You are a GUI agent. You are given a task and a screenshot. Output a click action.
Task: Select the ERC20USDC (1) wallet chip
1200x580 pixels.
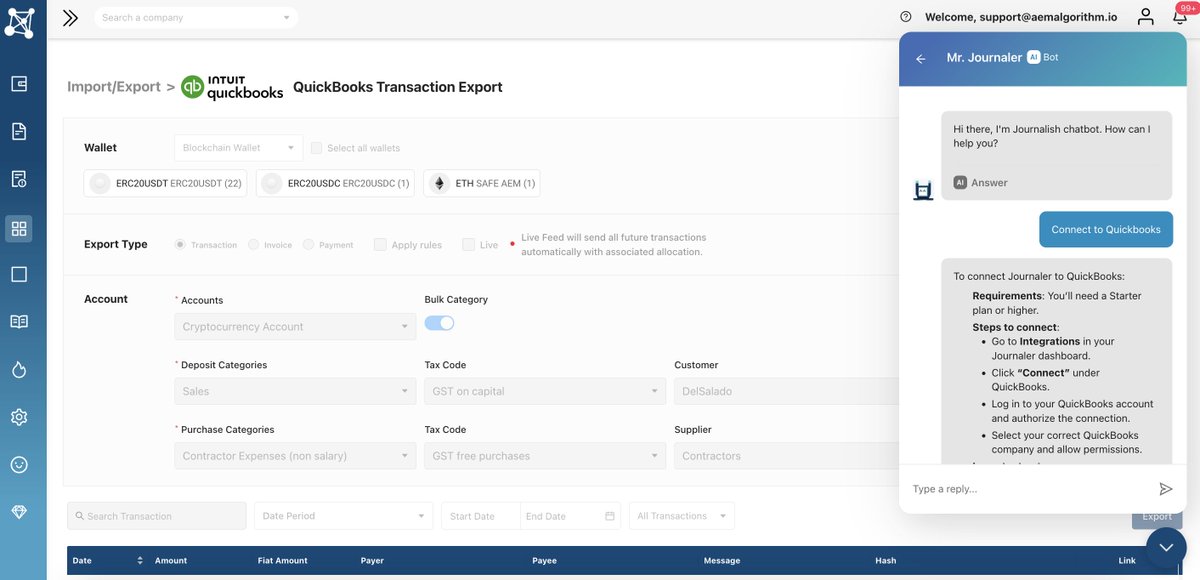click(336, 183)
